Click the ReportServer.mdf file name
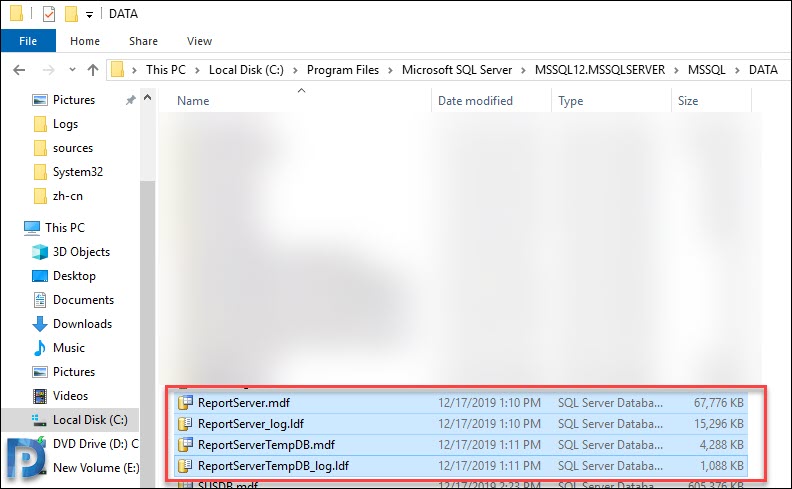 click(x=244, y=403)
